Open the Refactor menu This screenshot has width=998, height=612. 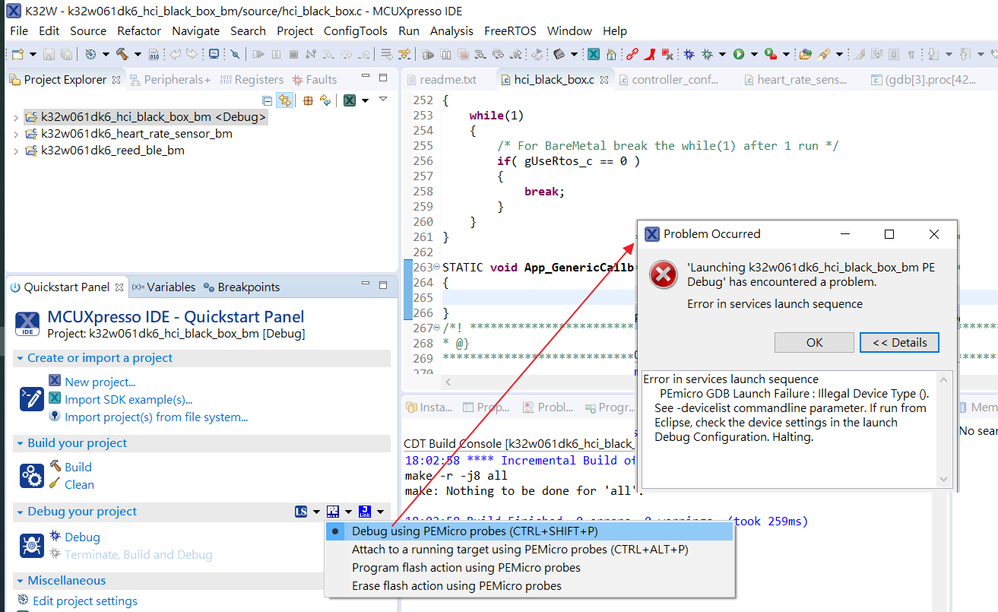tap(139, 31)
